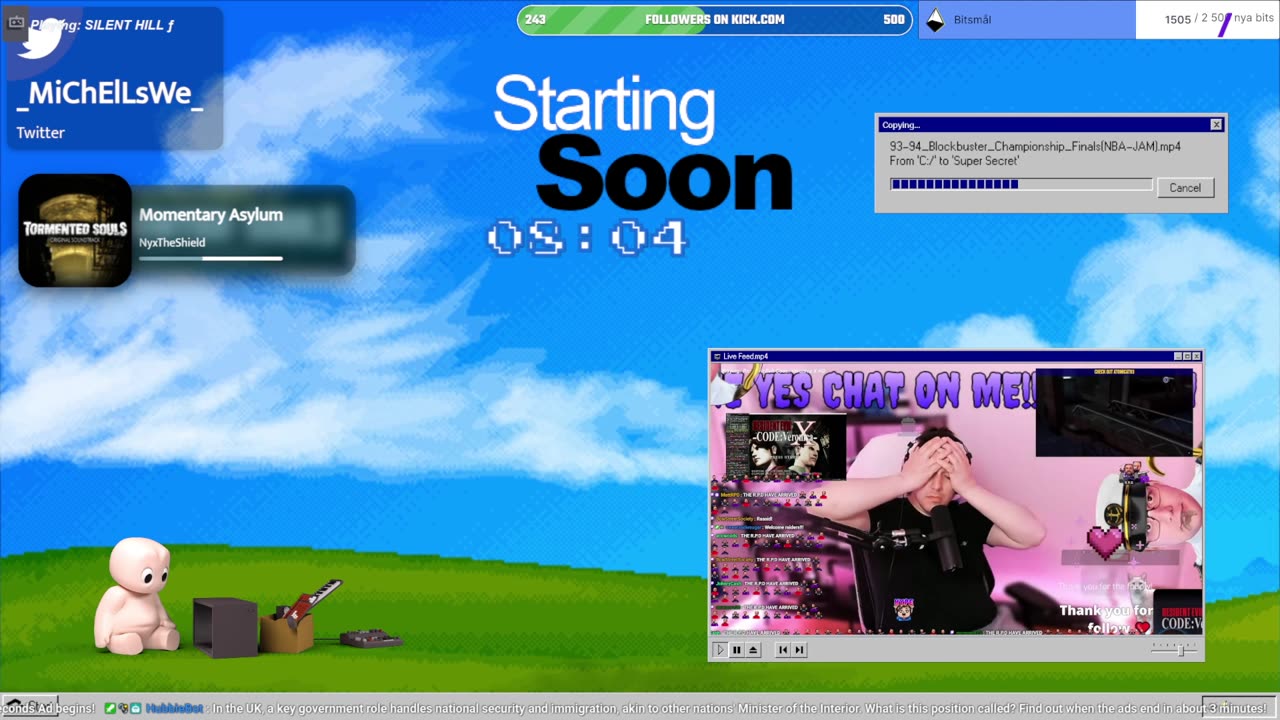Play the Live Feed.mp4 video

tap(719, 650)
